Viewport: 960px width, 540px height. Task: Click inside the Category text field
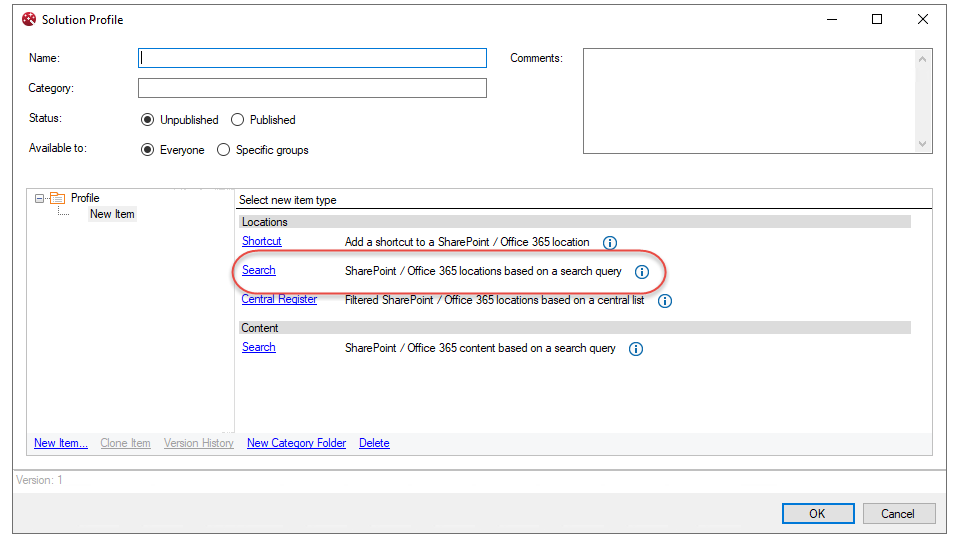[x=312, y=88]
